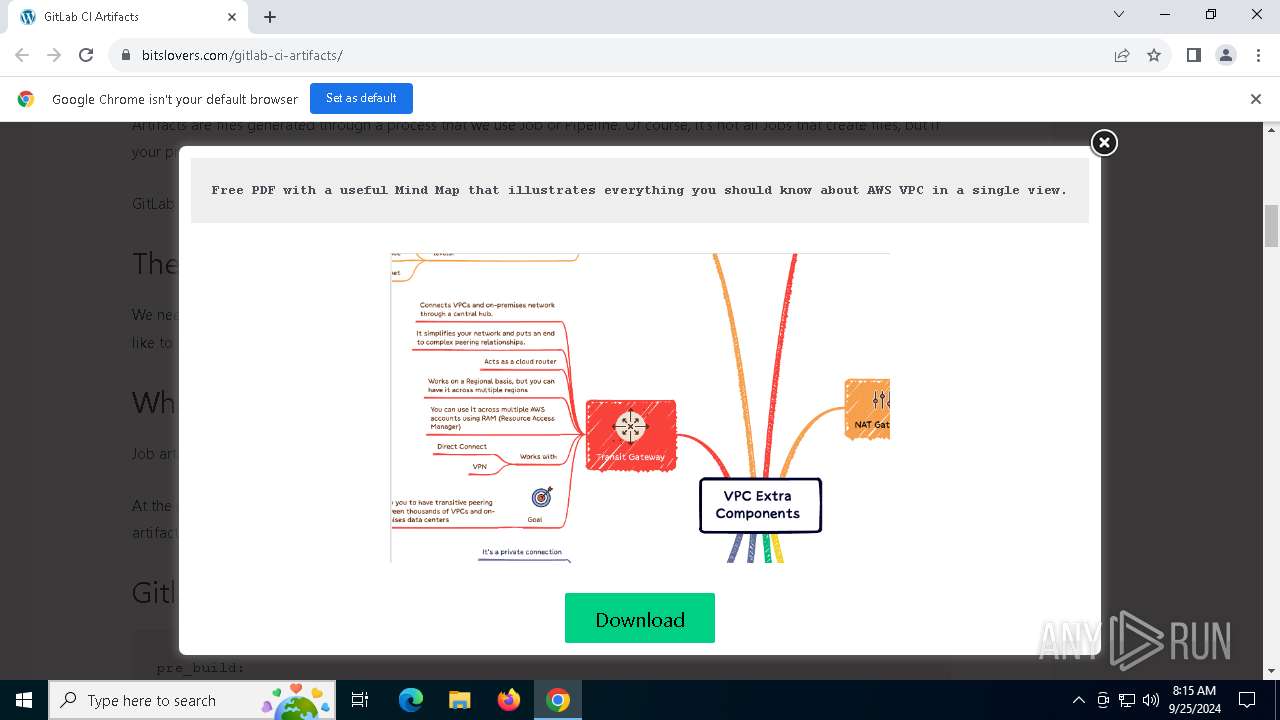Open a new browser tab

[270, 17]
